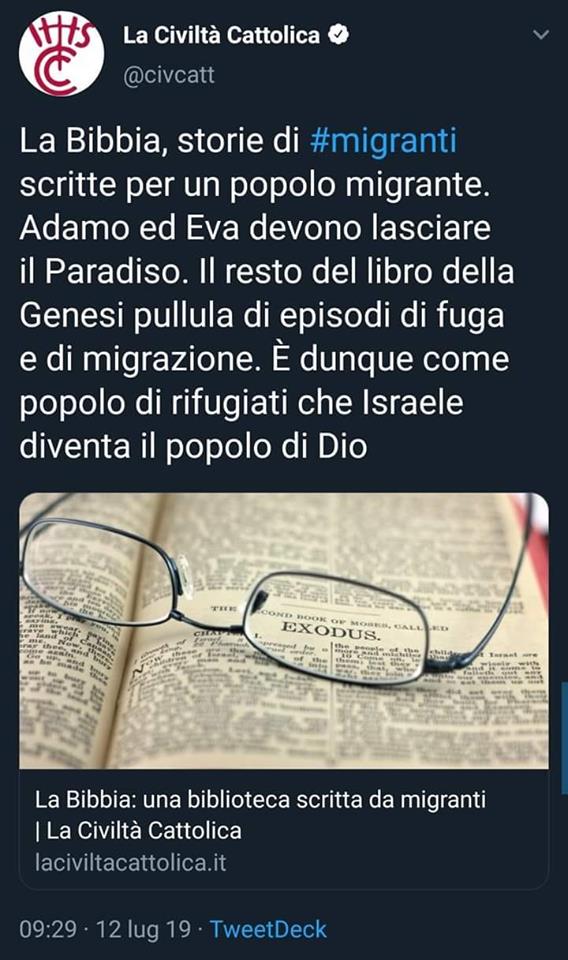Select the sentence 'Adamo ed Eva devono lasciare'
Viewport: 568px width, 960px height.
(255, 228)
